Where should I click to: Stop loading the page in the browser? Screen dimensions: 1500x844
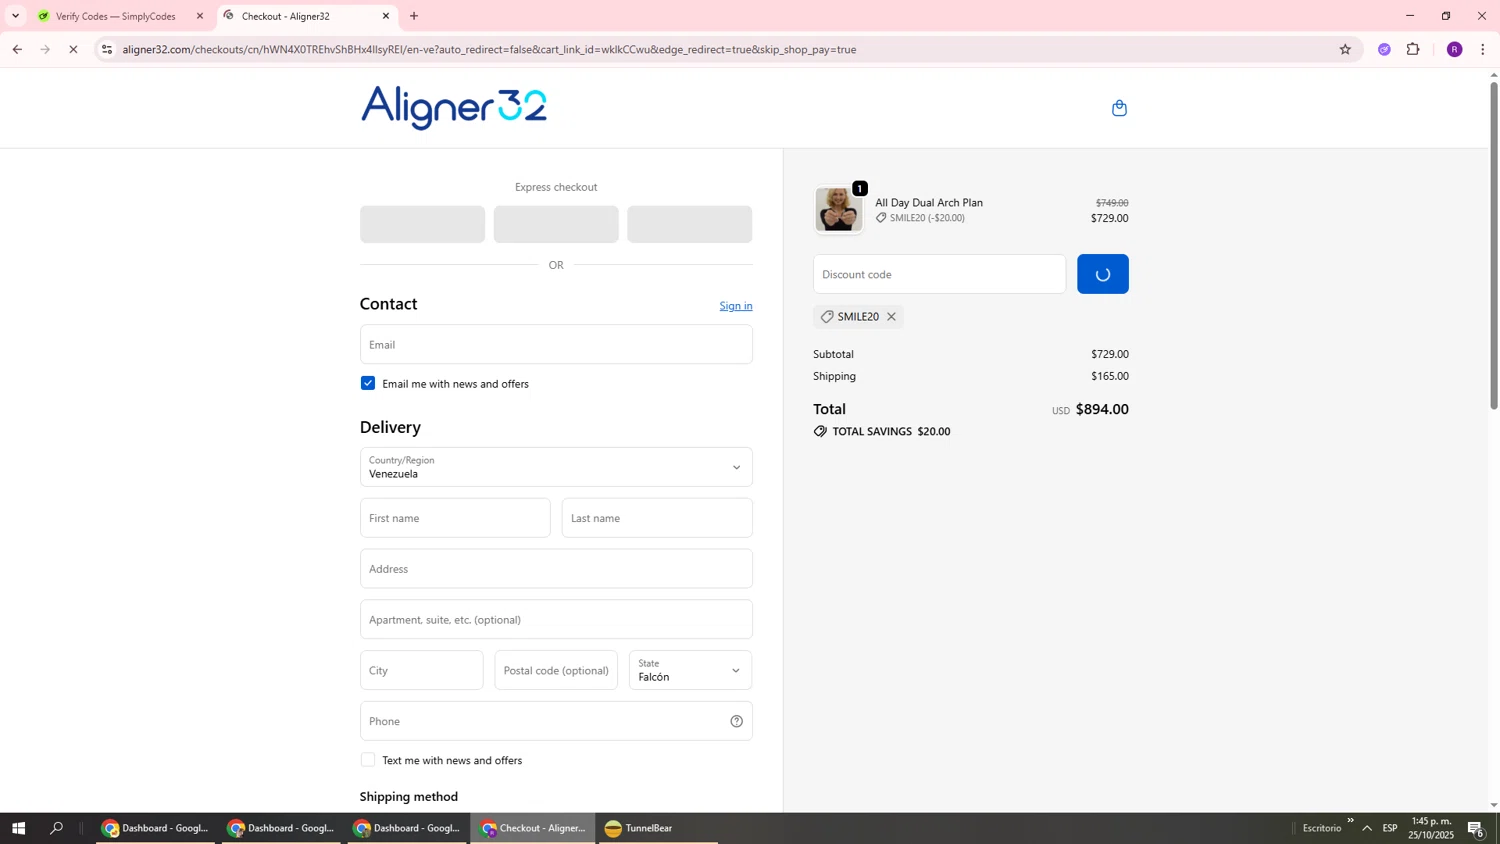click(73, 49)
